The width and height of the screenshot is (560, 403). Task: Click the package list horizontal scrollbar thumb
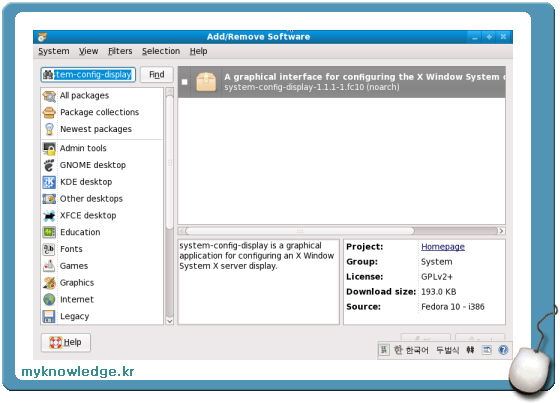pos(300,231)
